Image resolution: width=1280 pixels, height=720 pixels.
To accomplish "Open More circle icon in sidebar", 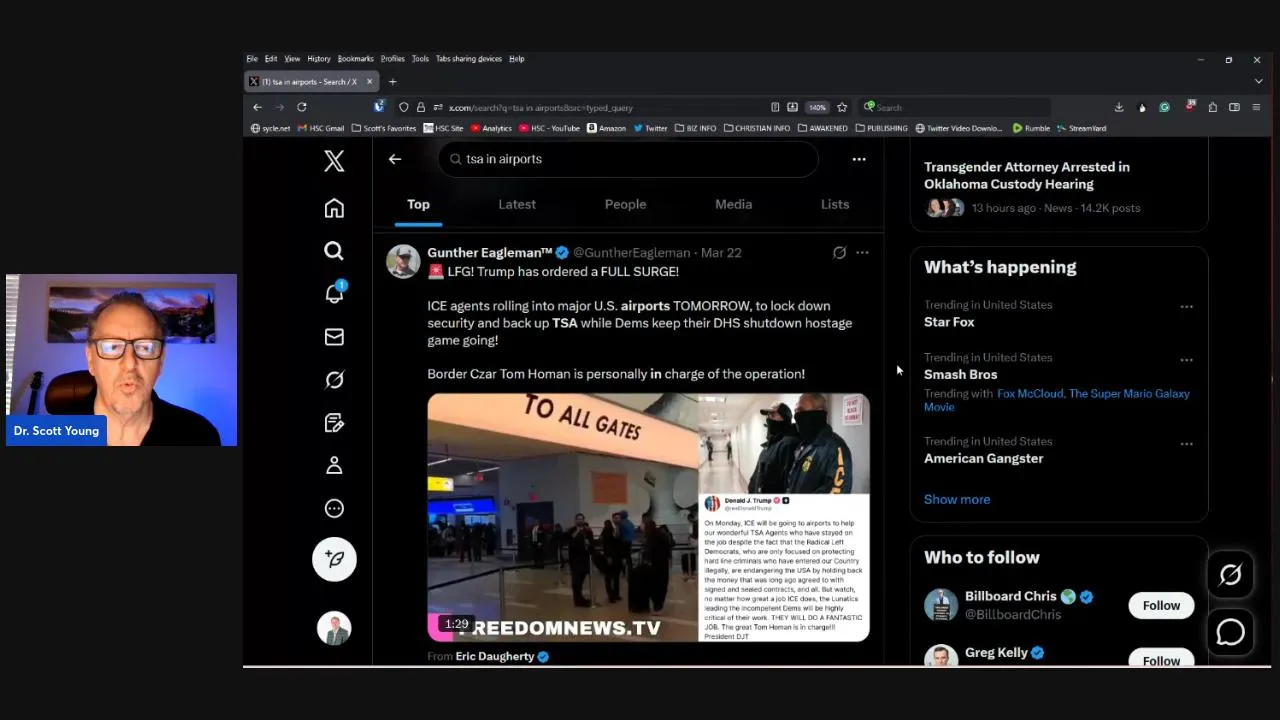I will click(x=334, y=509).
